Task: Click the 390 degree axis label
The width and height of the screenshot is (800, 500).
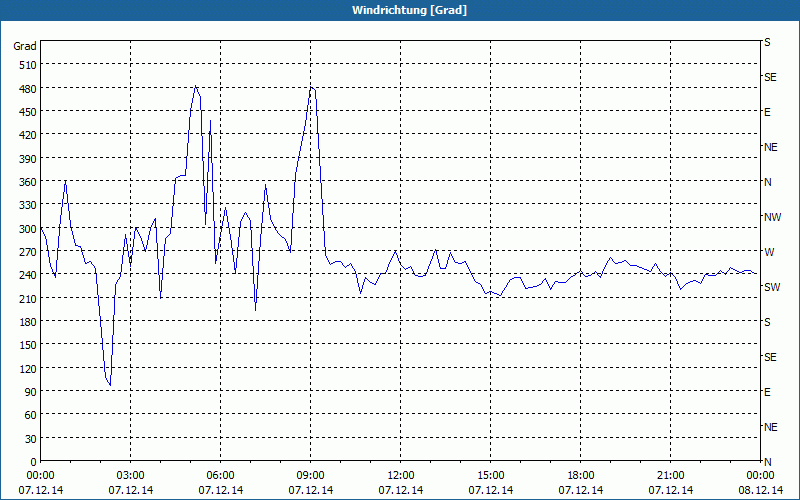Action: point(28,159)
